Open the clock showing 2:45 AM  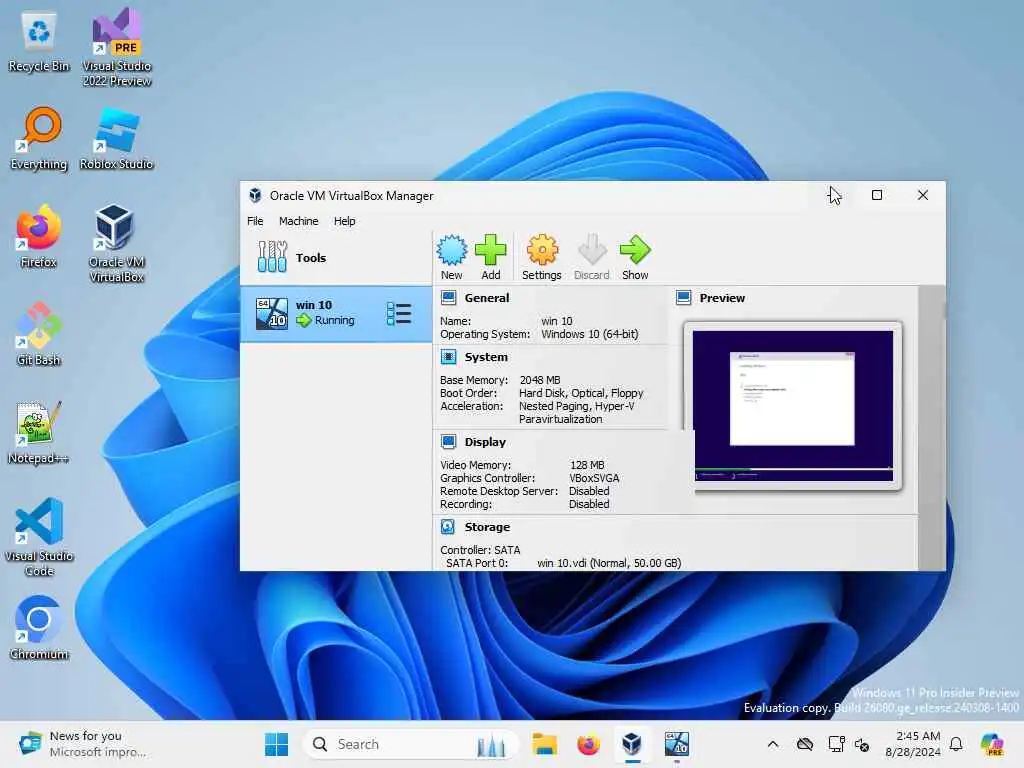click(x=913, y=744)
